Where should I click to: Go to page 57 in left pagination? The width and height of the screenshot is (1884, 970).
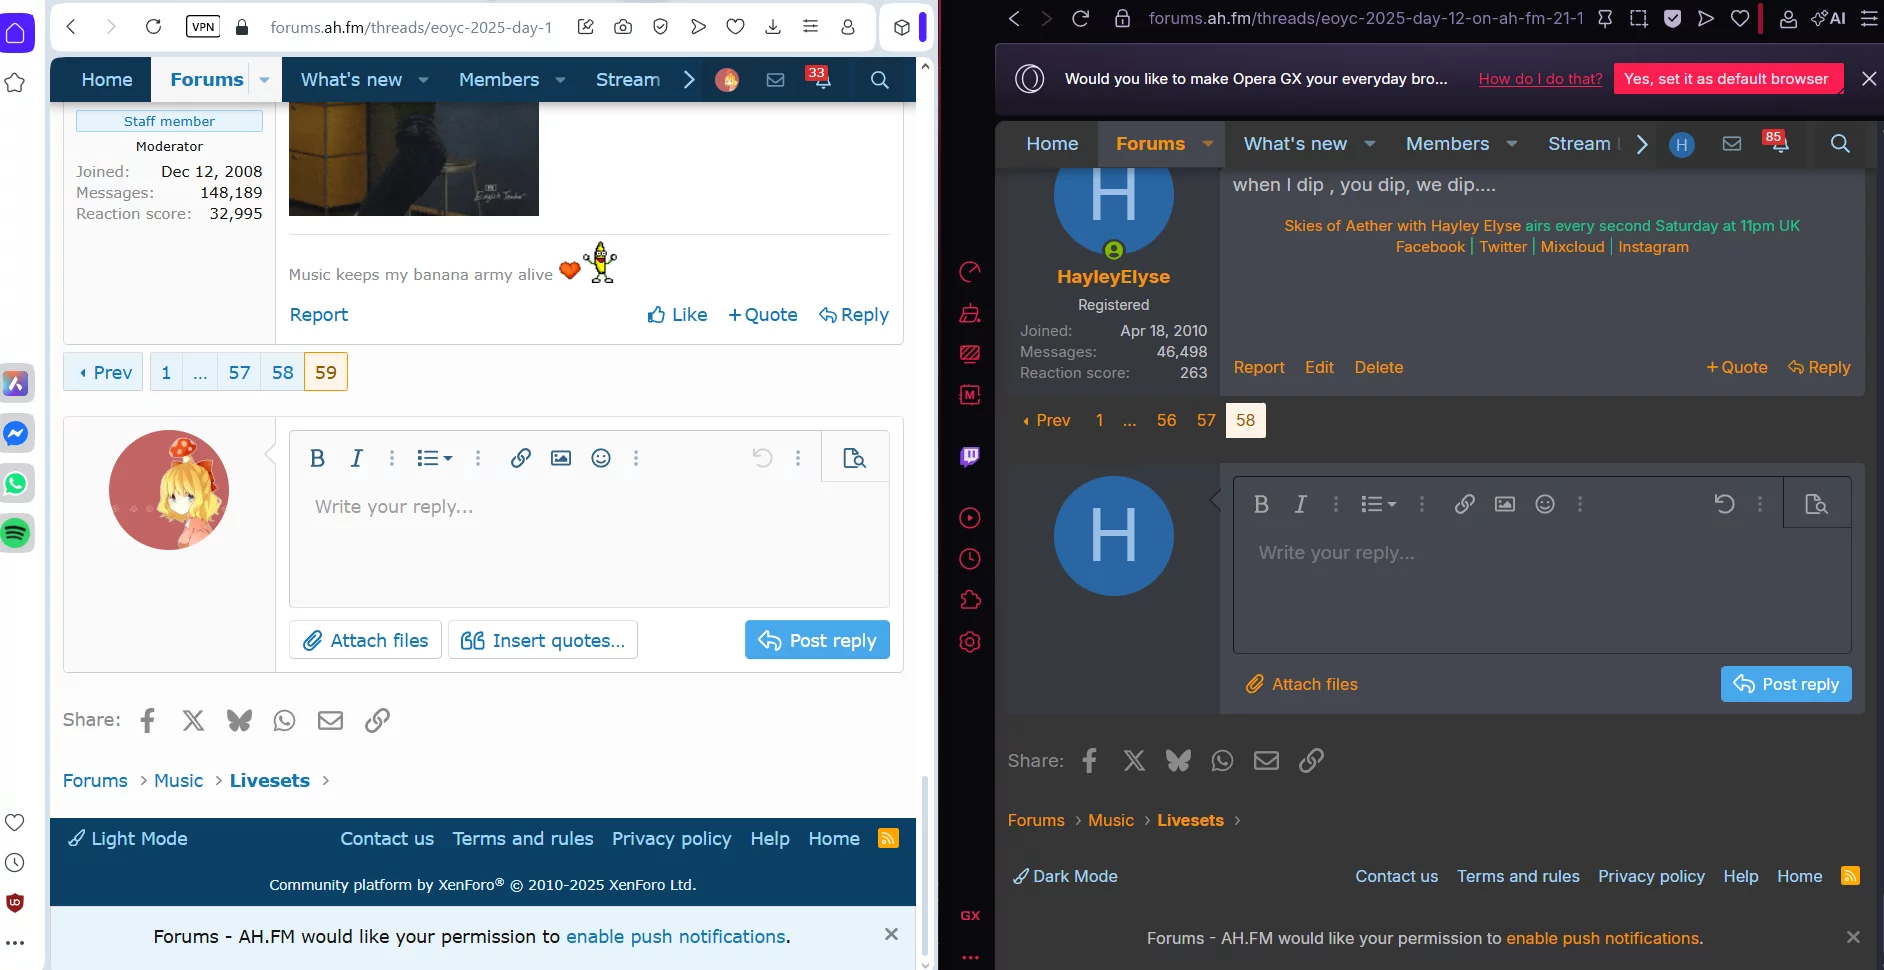click(x=239, y=372)
